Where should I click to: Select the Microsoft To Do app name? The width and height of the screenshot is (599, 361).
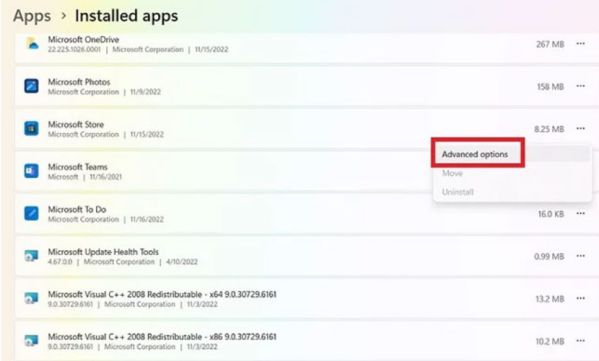77,209
